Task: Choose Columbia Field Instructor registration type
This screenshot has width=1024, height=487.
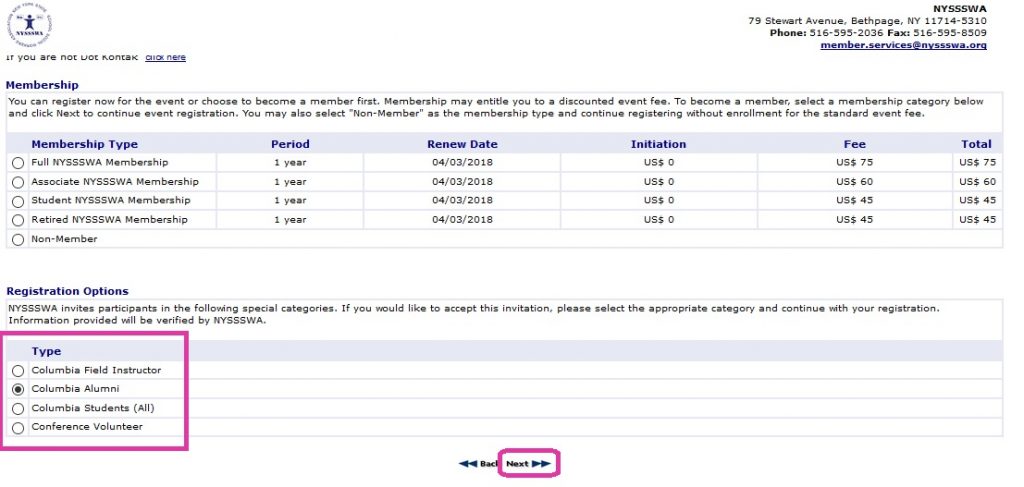Action: click(17, 371)
